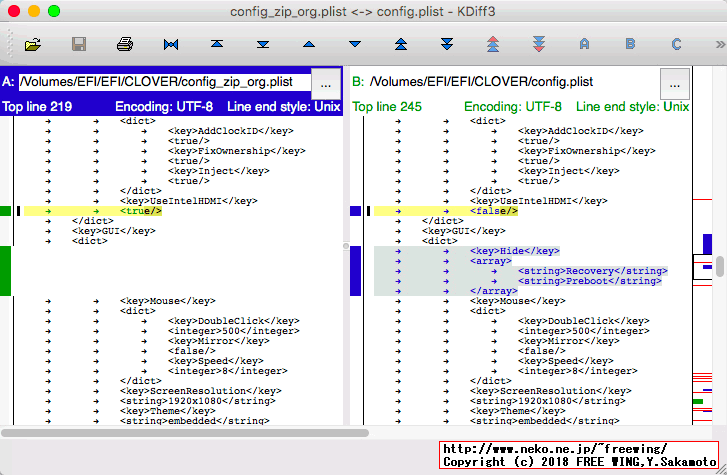This screenshot has width=727, height=475.
Task: Select lines from C
Action: (676, 44)
